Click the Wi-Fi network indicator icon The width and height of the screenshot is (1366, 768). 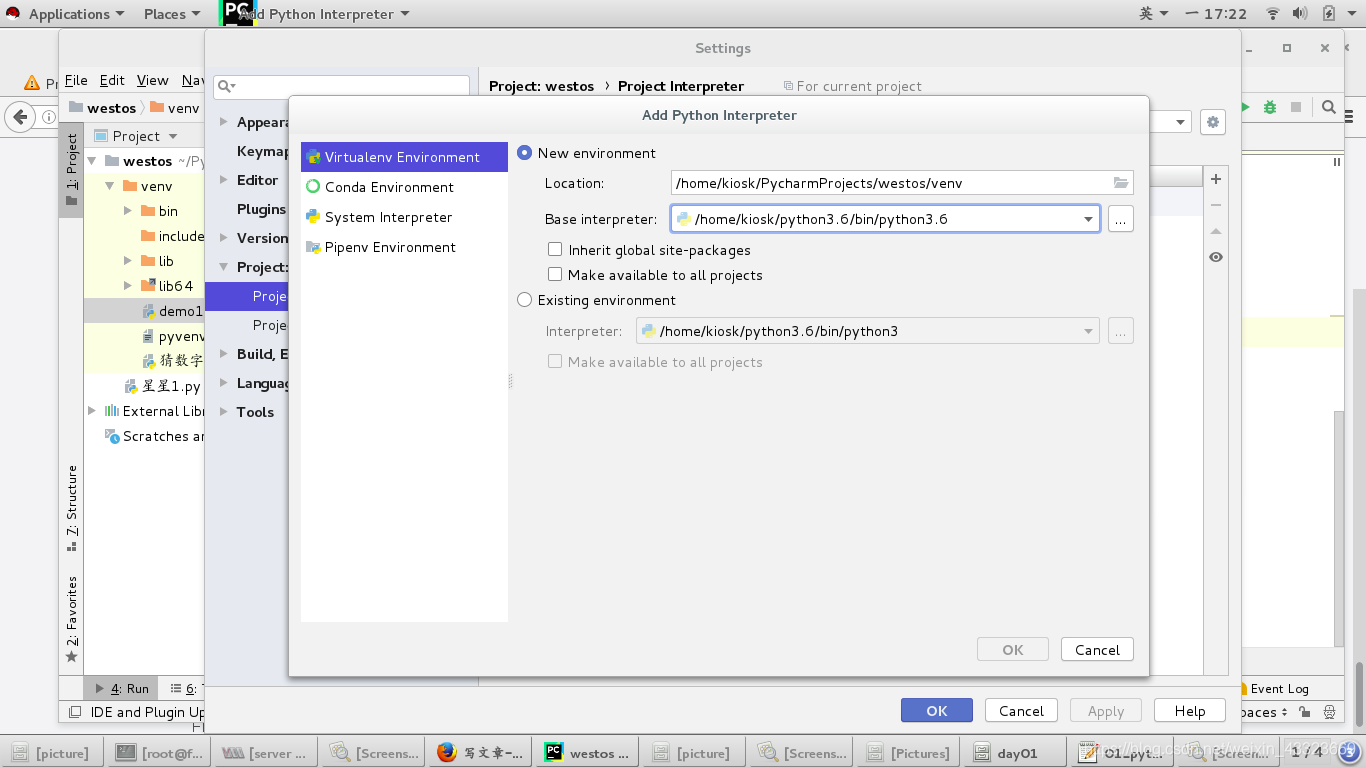pos(1273,14)
